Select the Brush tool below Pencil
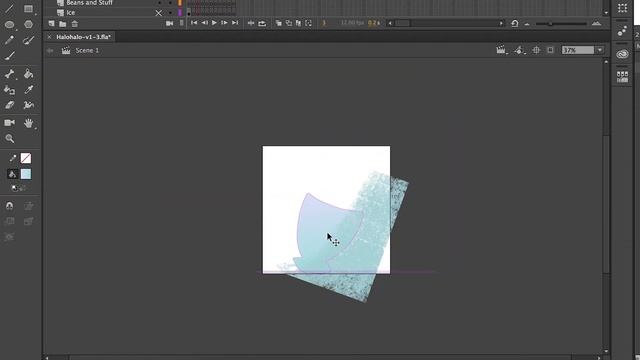Viewport: 640px width, 360px height. 9,56
